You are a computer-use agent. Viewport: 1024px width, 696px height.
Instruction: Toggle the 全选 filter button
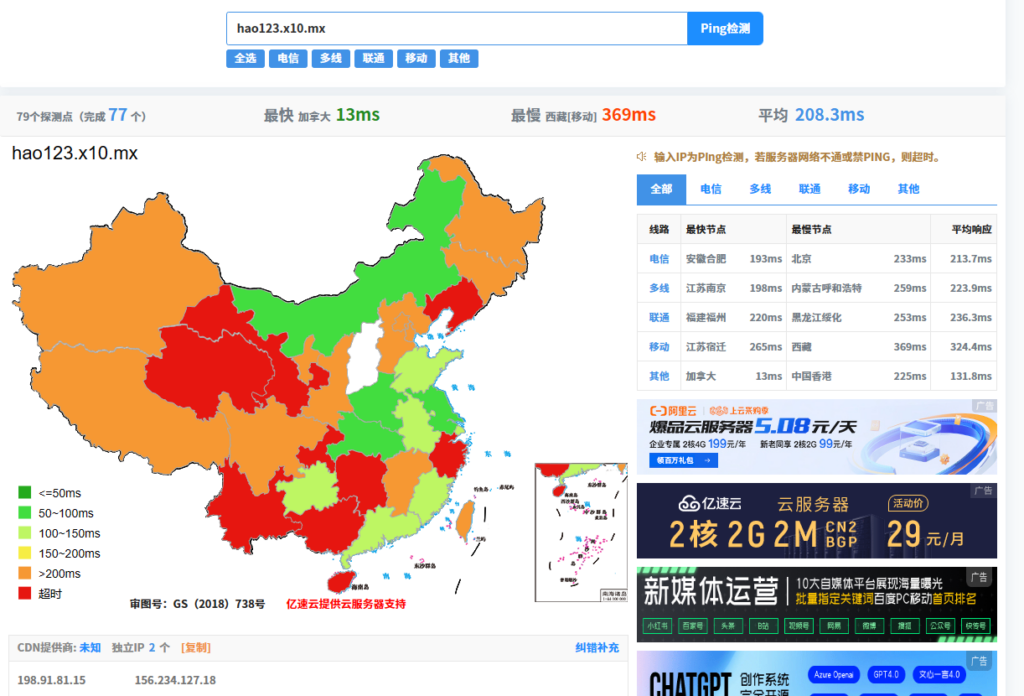[x=245, y=59]
